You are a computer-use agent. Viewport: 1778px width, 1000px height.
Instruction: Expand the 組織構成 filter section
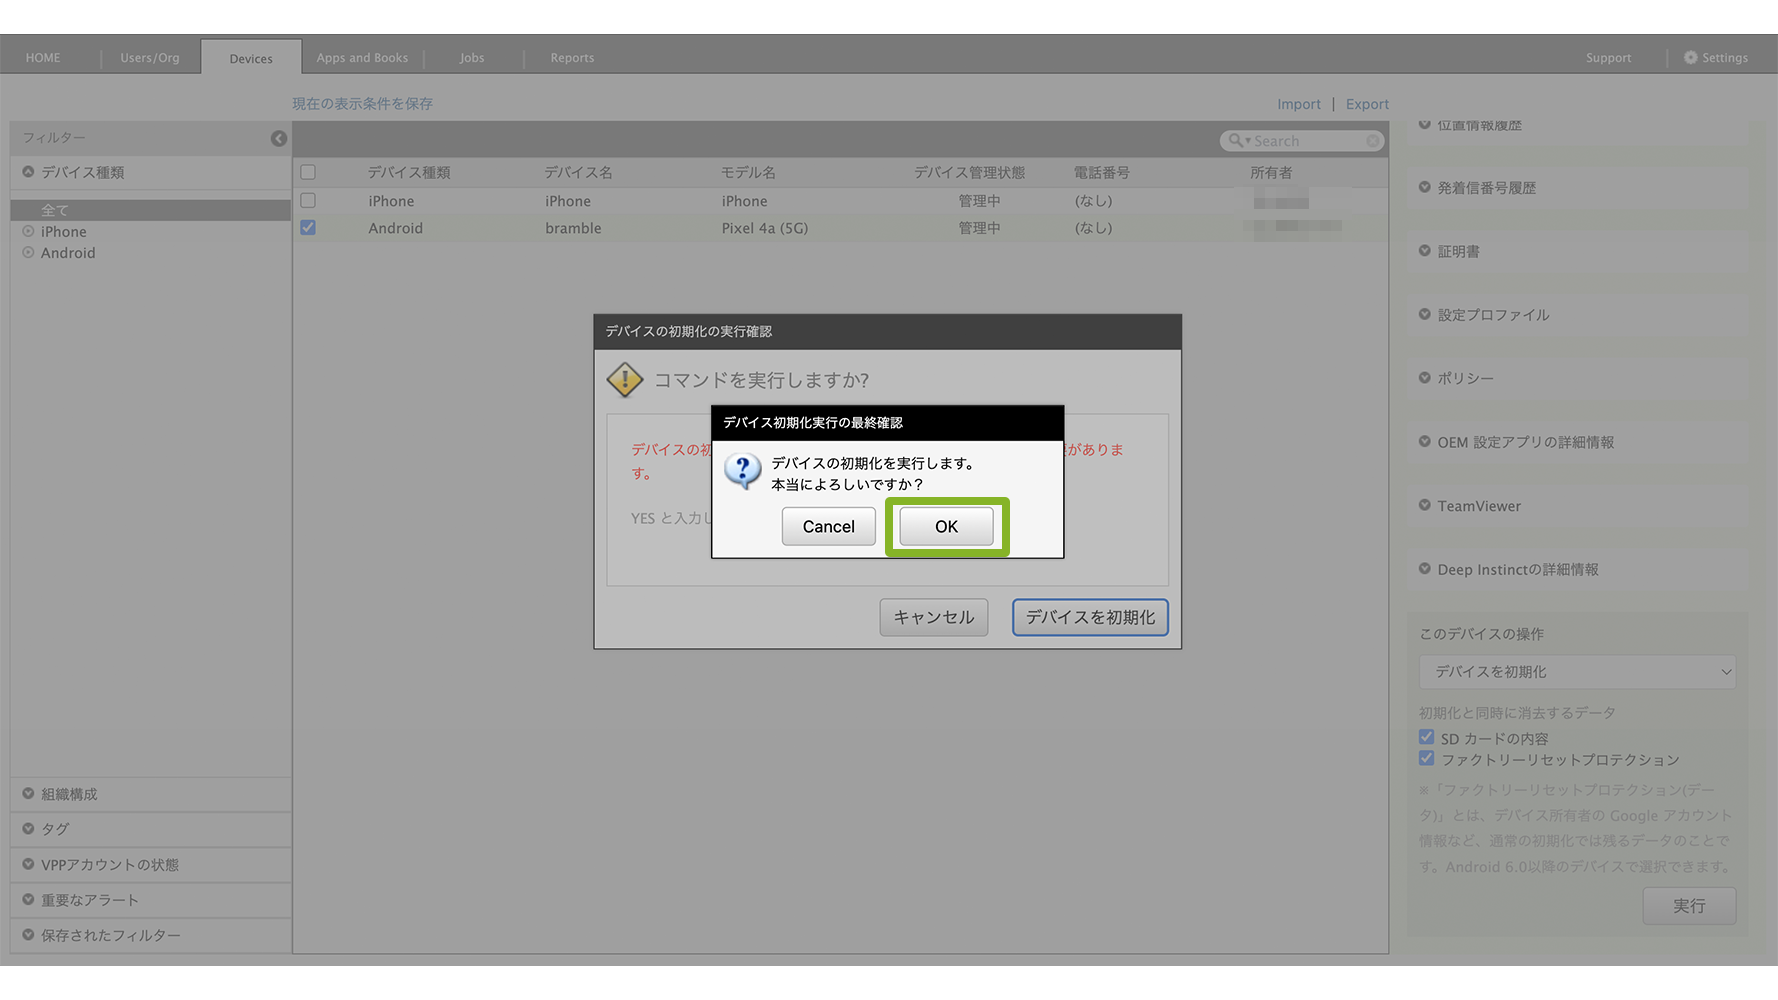point(28,794)
